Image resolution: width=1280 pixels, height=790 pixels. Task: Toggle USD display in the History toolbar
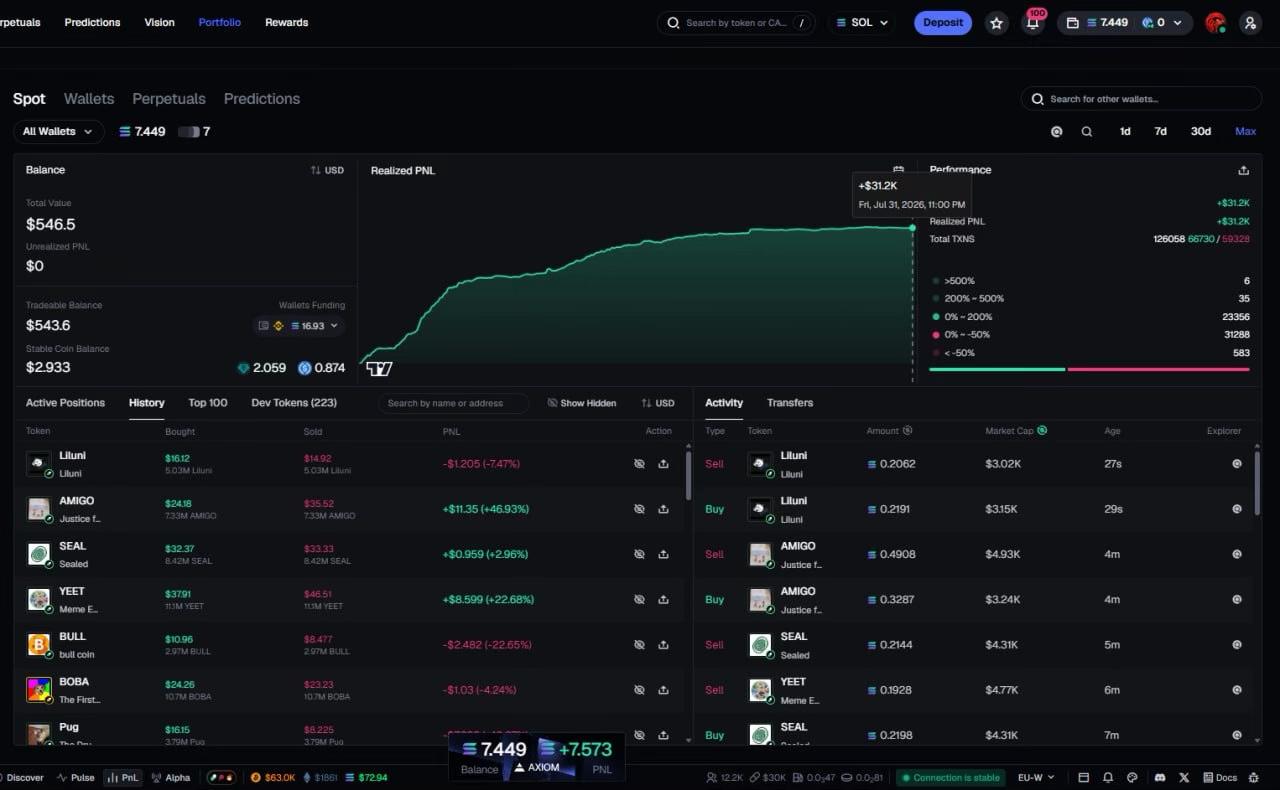pyautogui.click(x=658, y=403)
